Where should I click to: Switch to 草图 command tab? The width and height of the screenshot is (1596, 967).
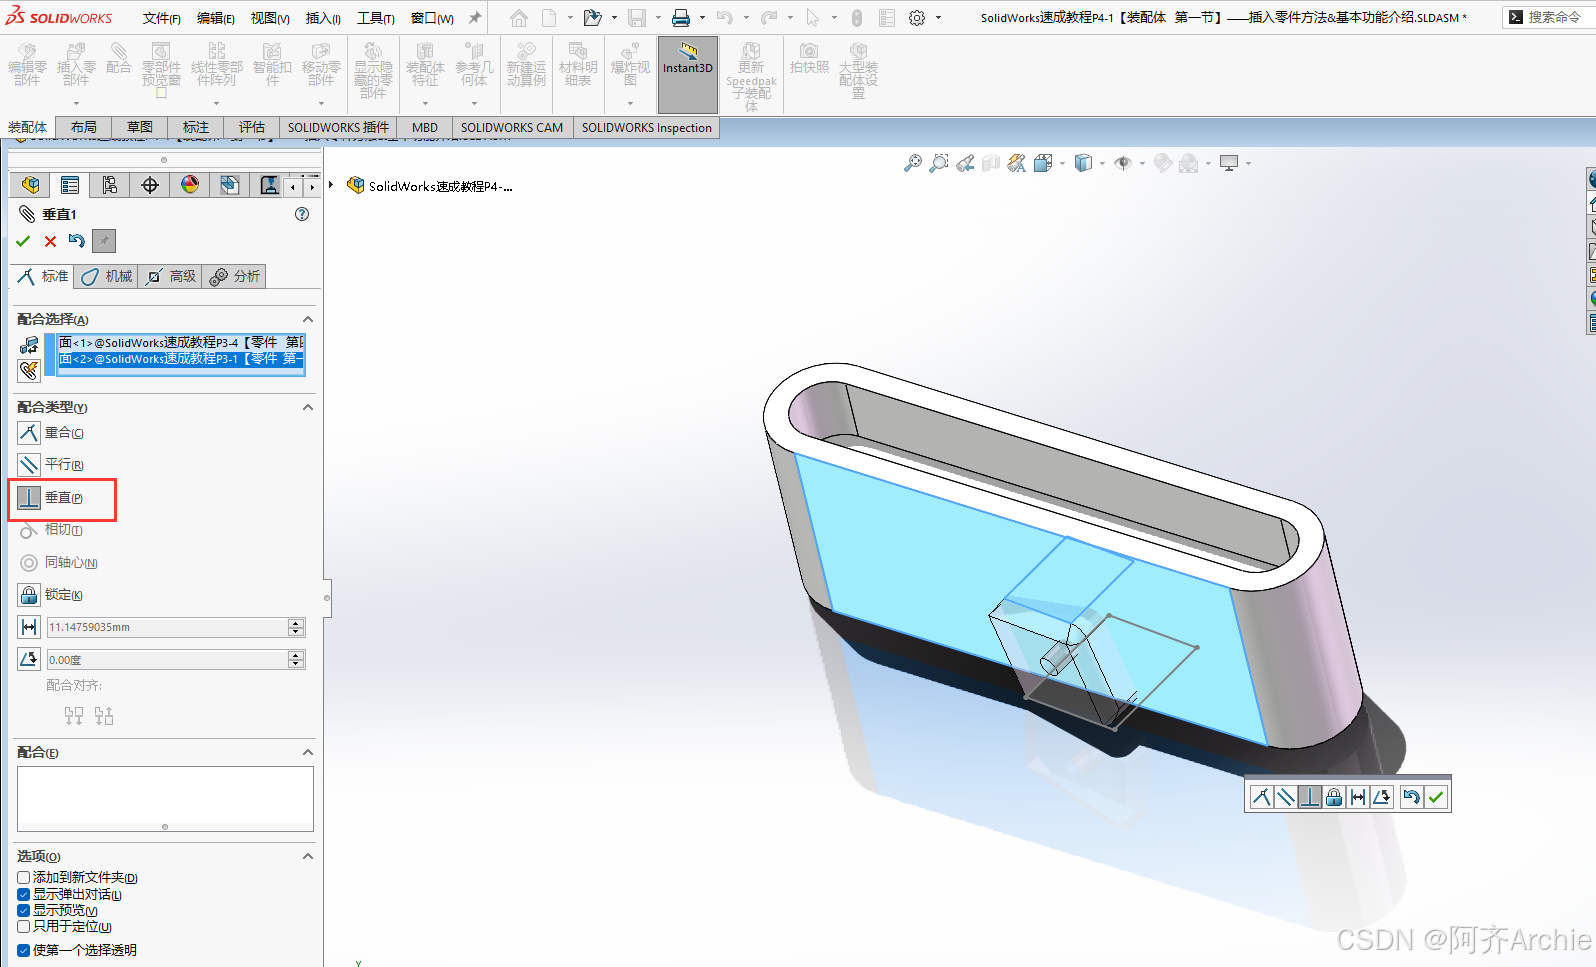tap(140, 127)
